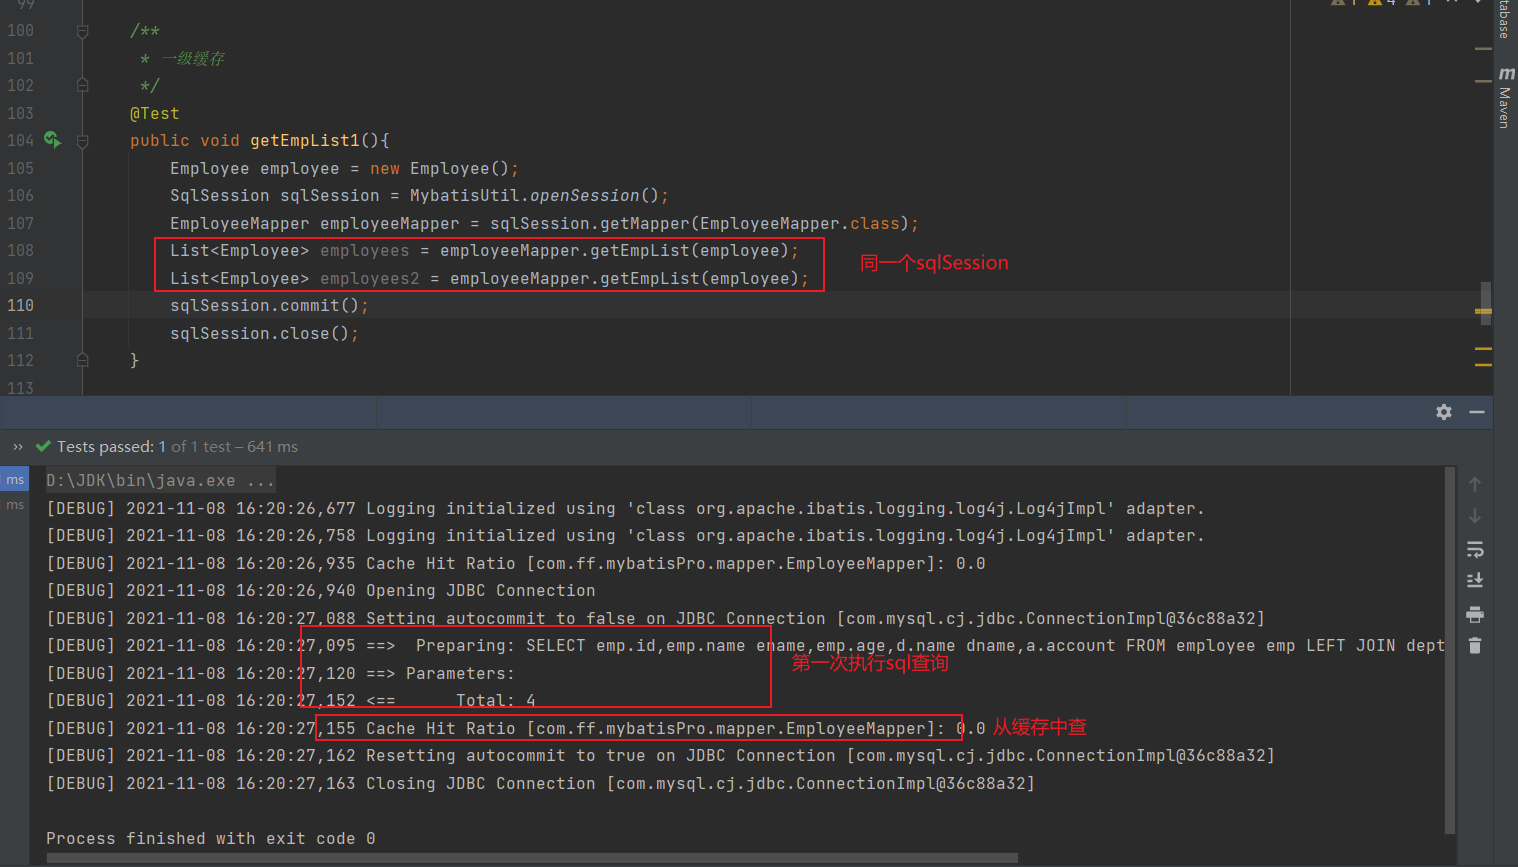Click the 'employees2' variable
The height and width of the screenshot is (867, 1518).
pos(370,279)
